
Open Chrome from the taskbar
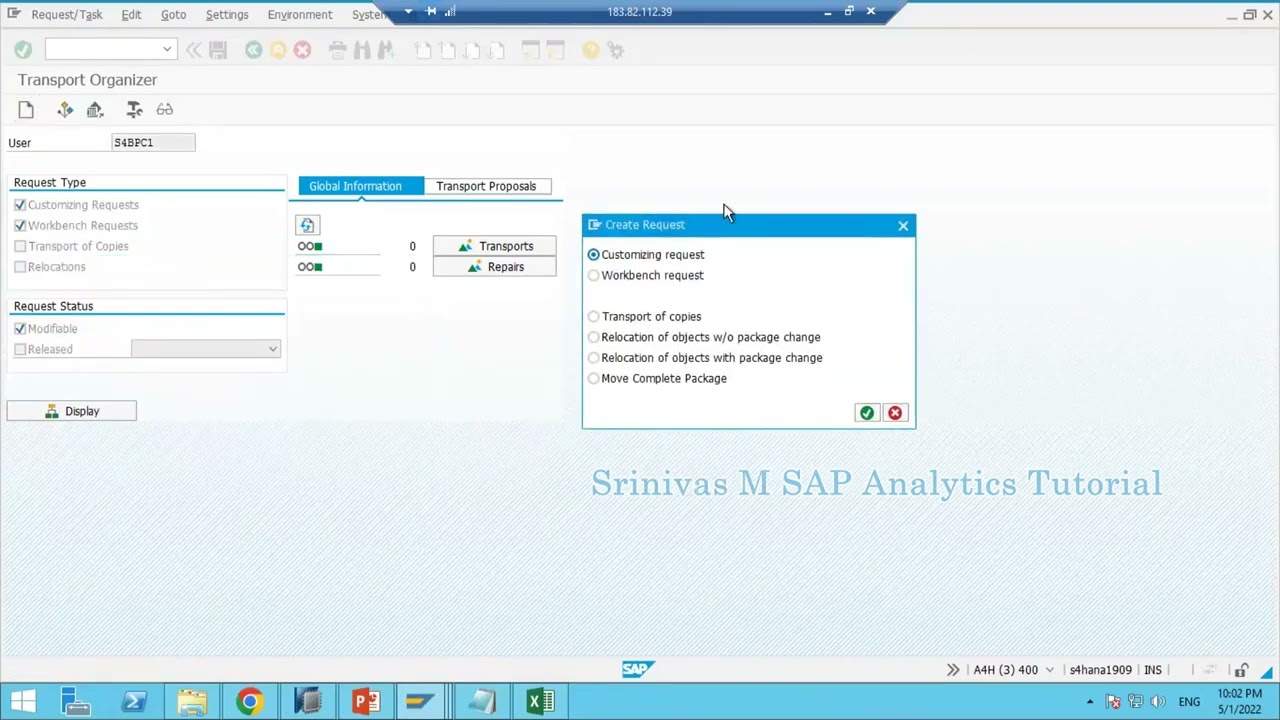(x=250, y=701)
